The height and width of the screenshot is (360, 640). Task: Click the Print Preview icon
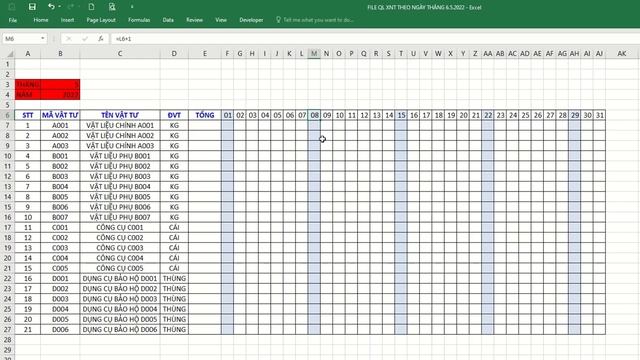pos(112,7)
